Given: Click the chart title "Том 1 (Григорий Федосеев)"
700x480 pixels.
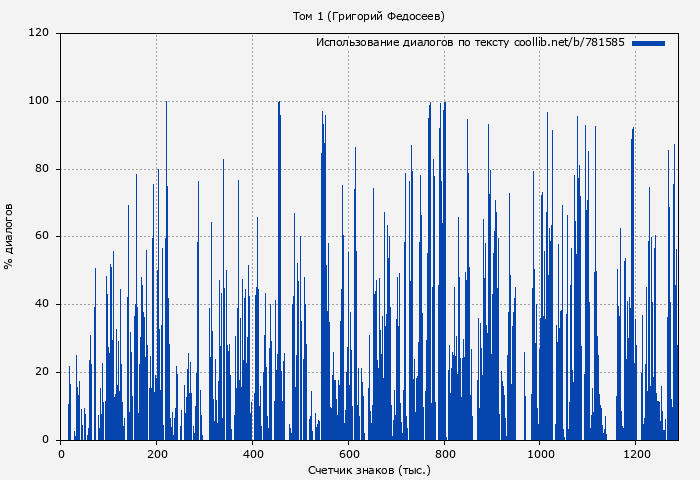Looking at the screenshot, I should click(x=368, y=16).
